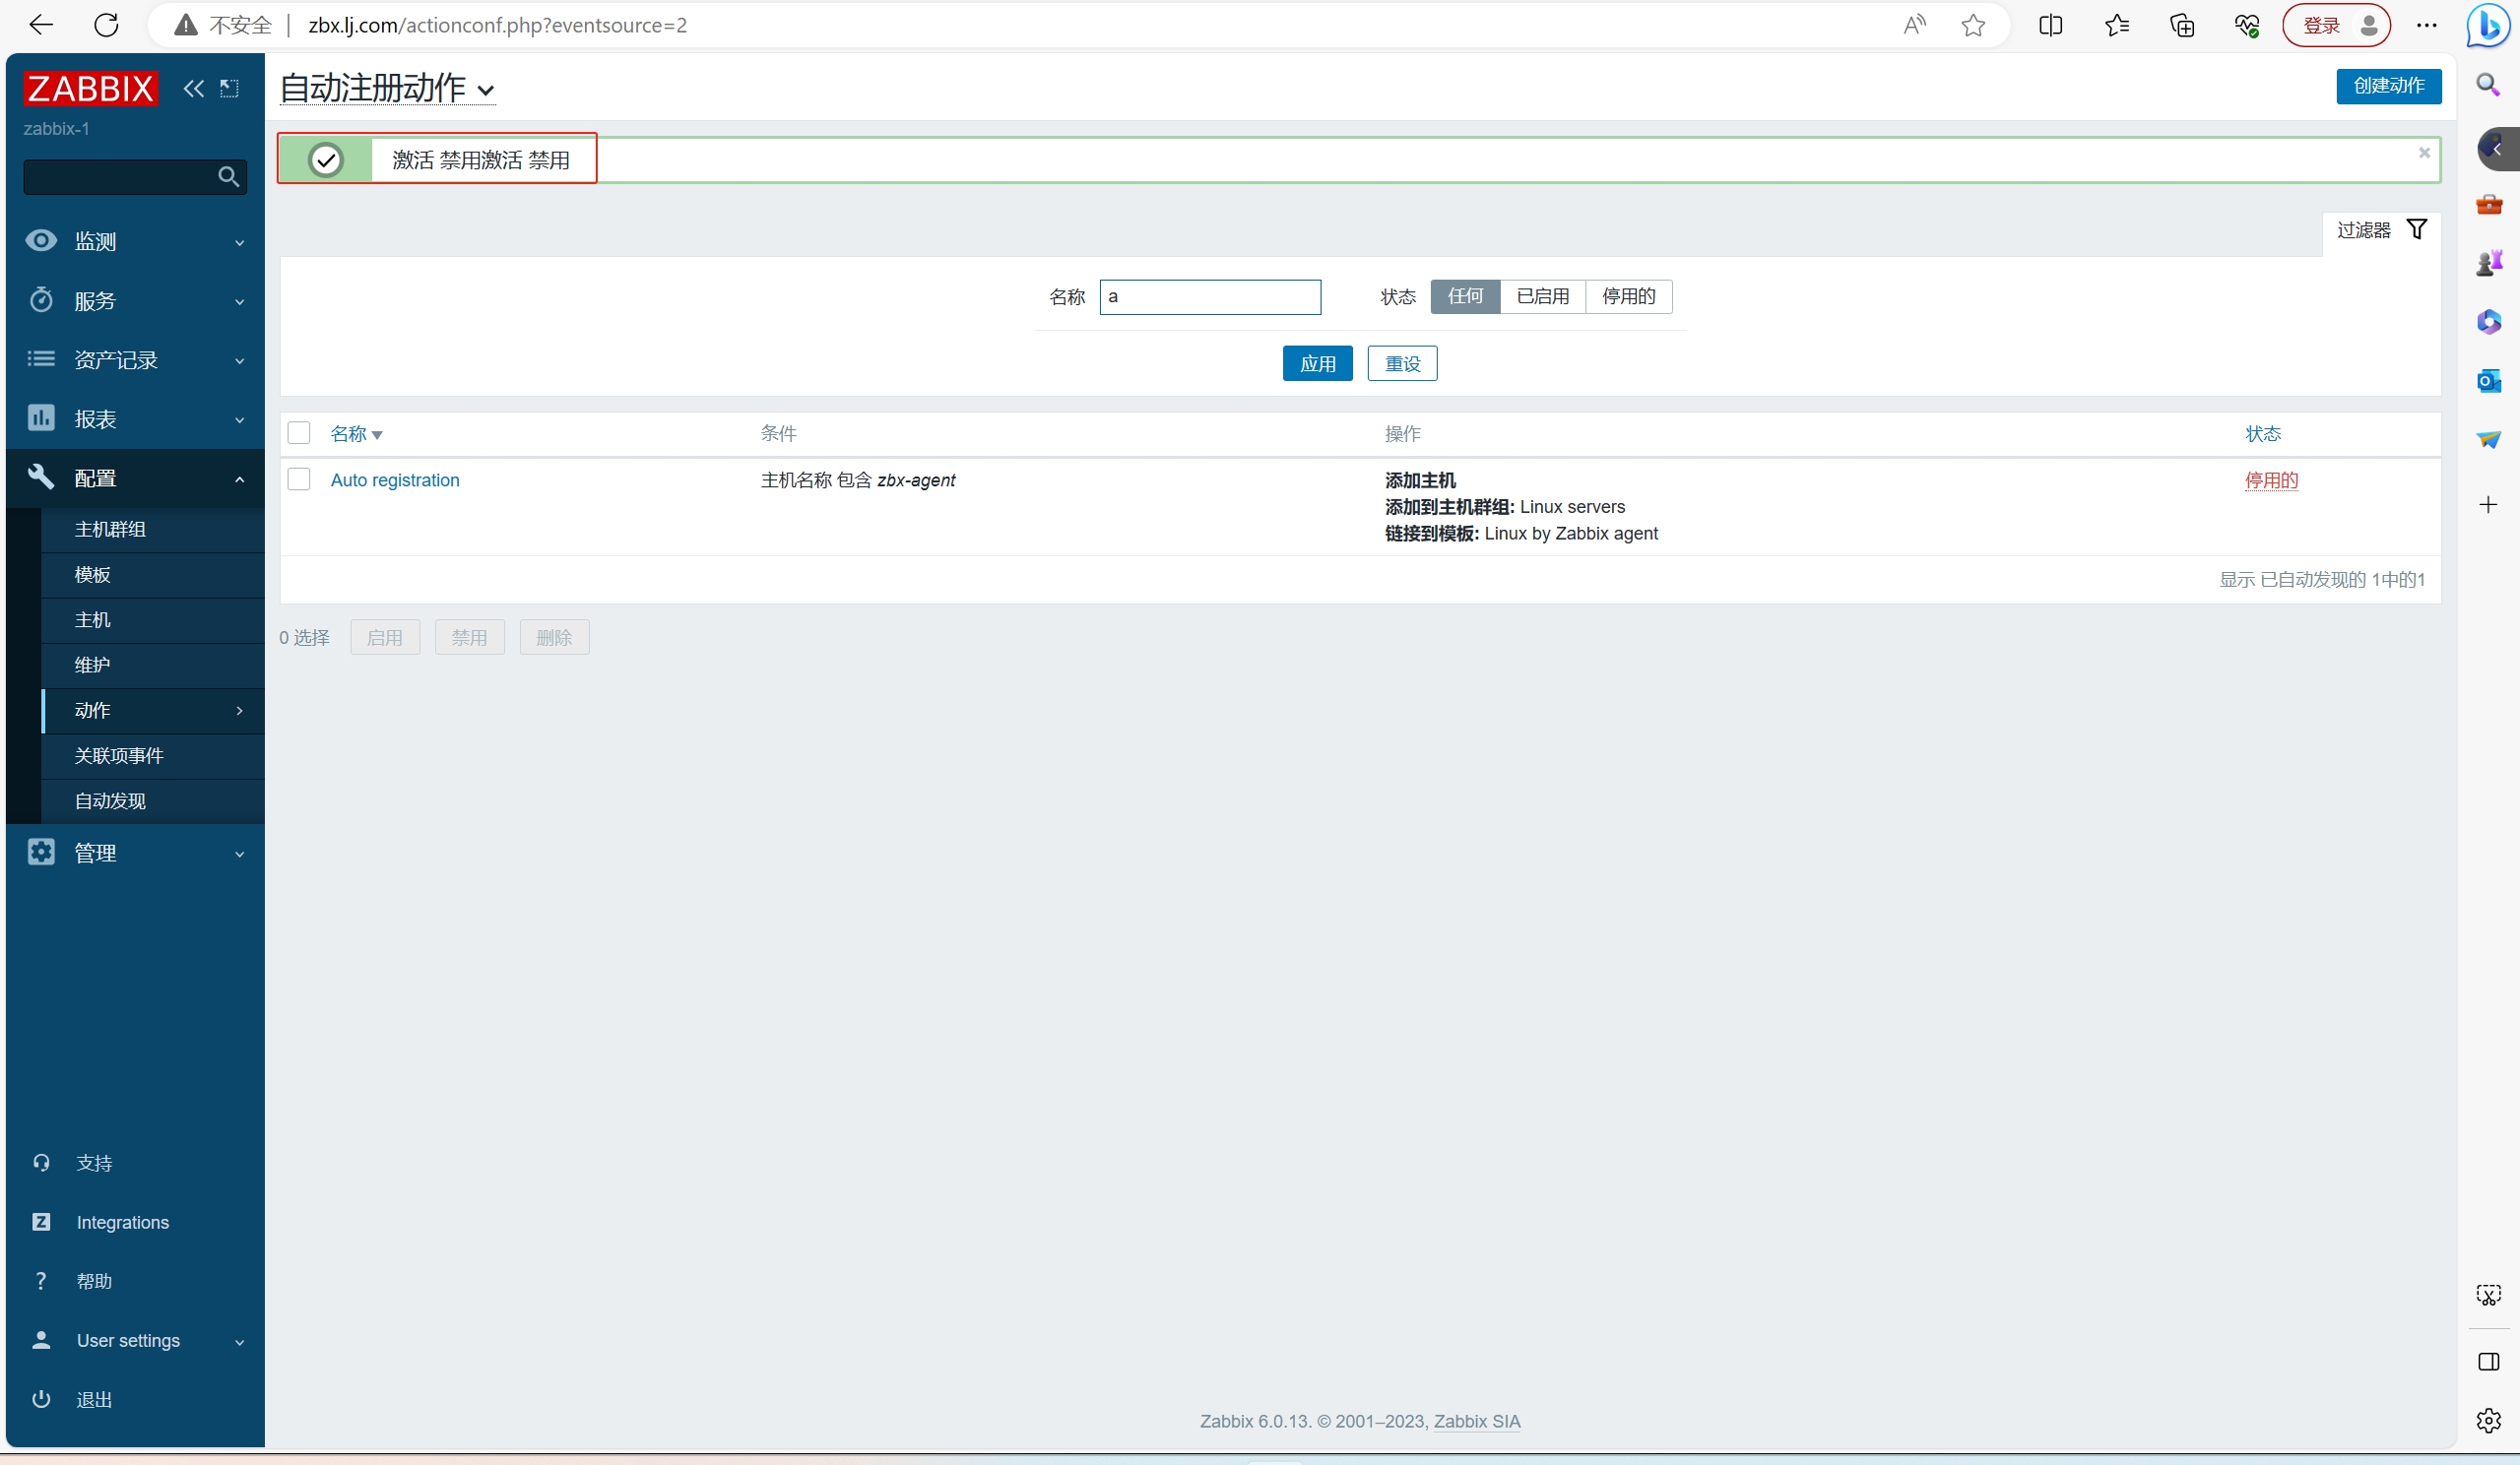The height and width of the screenshot is (1465, 2520).
Task: Bookmark page with star icon
Action: point(1972,25)
